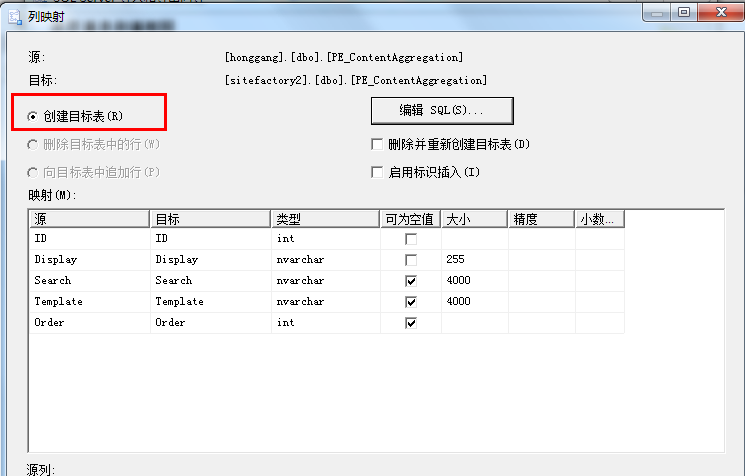Select source cell Template

point(89,302)
